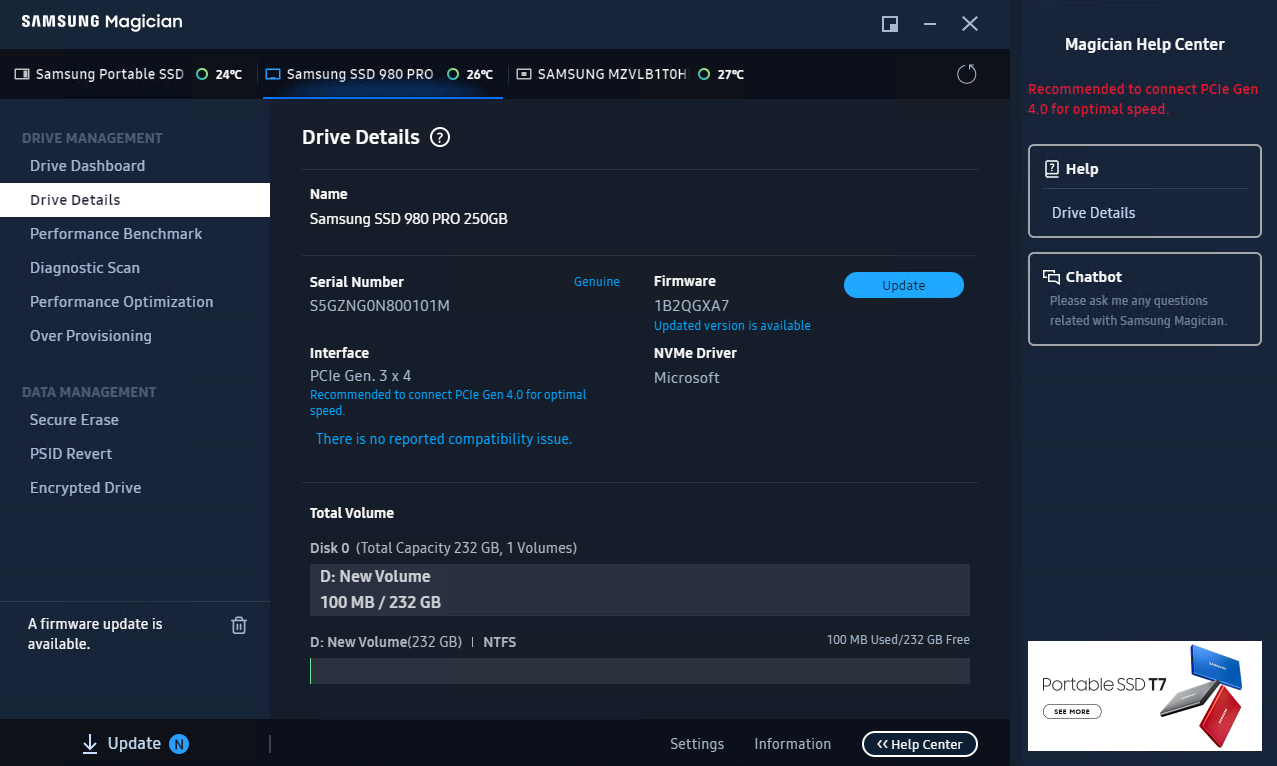Open the Chatbot card
The height and width of the screenshot is (766, 1277).
[x=1145, y=299]
